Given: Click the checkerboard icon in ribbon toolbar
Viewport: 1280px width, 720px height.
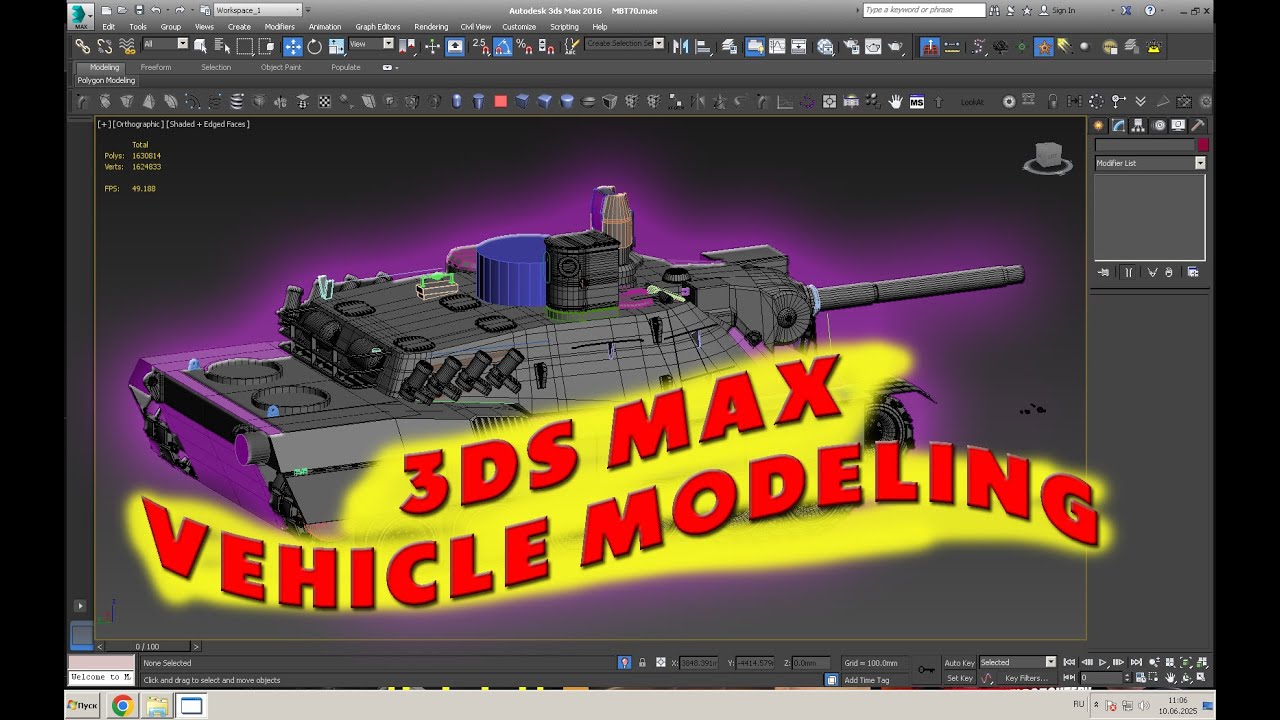Looking at the screenshot, I should (x=325, y=101).
